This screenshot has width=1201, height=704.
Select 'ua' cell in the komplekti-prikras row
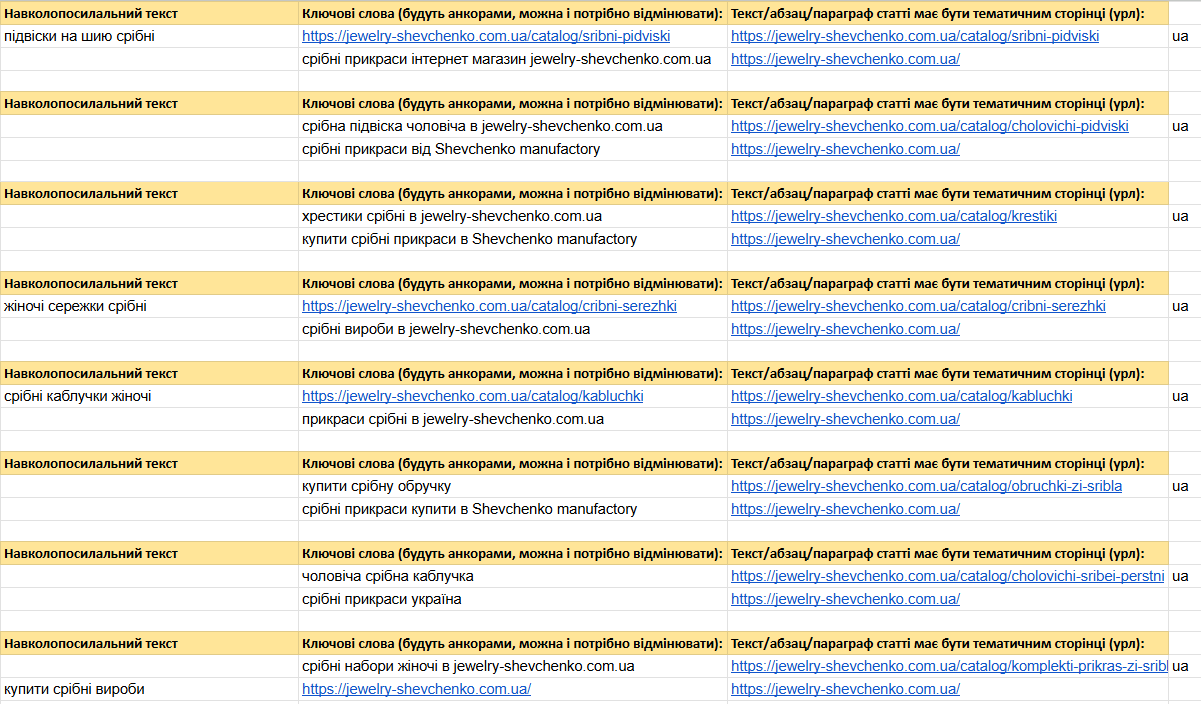tap(1184, 666)
